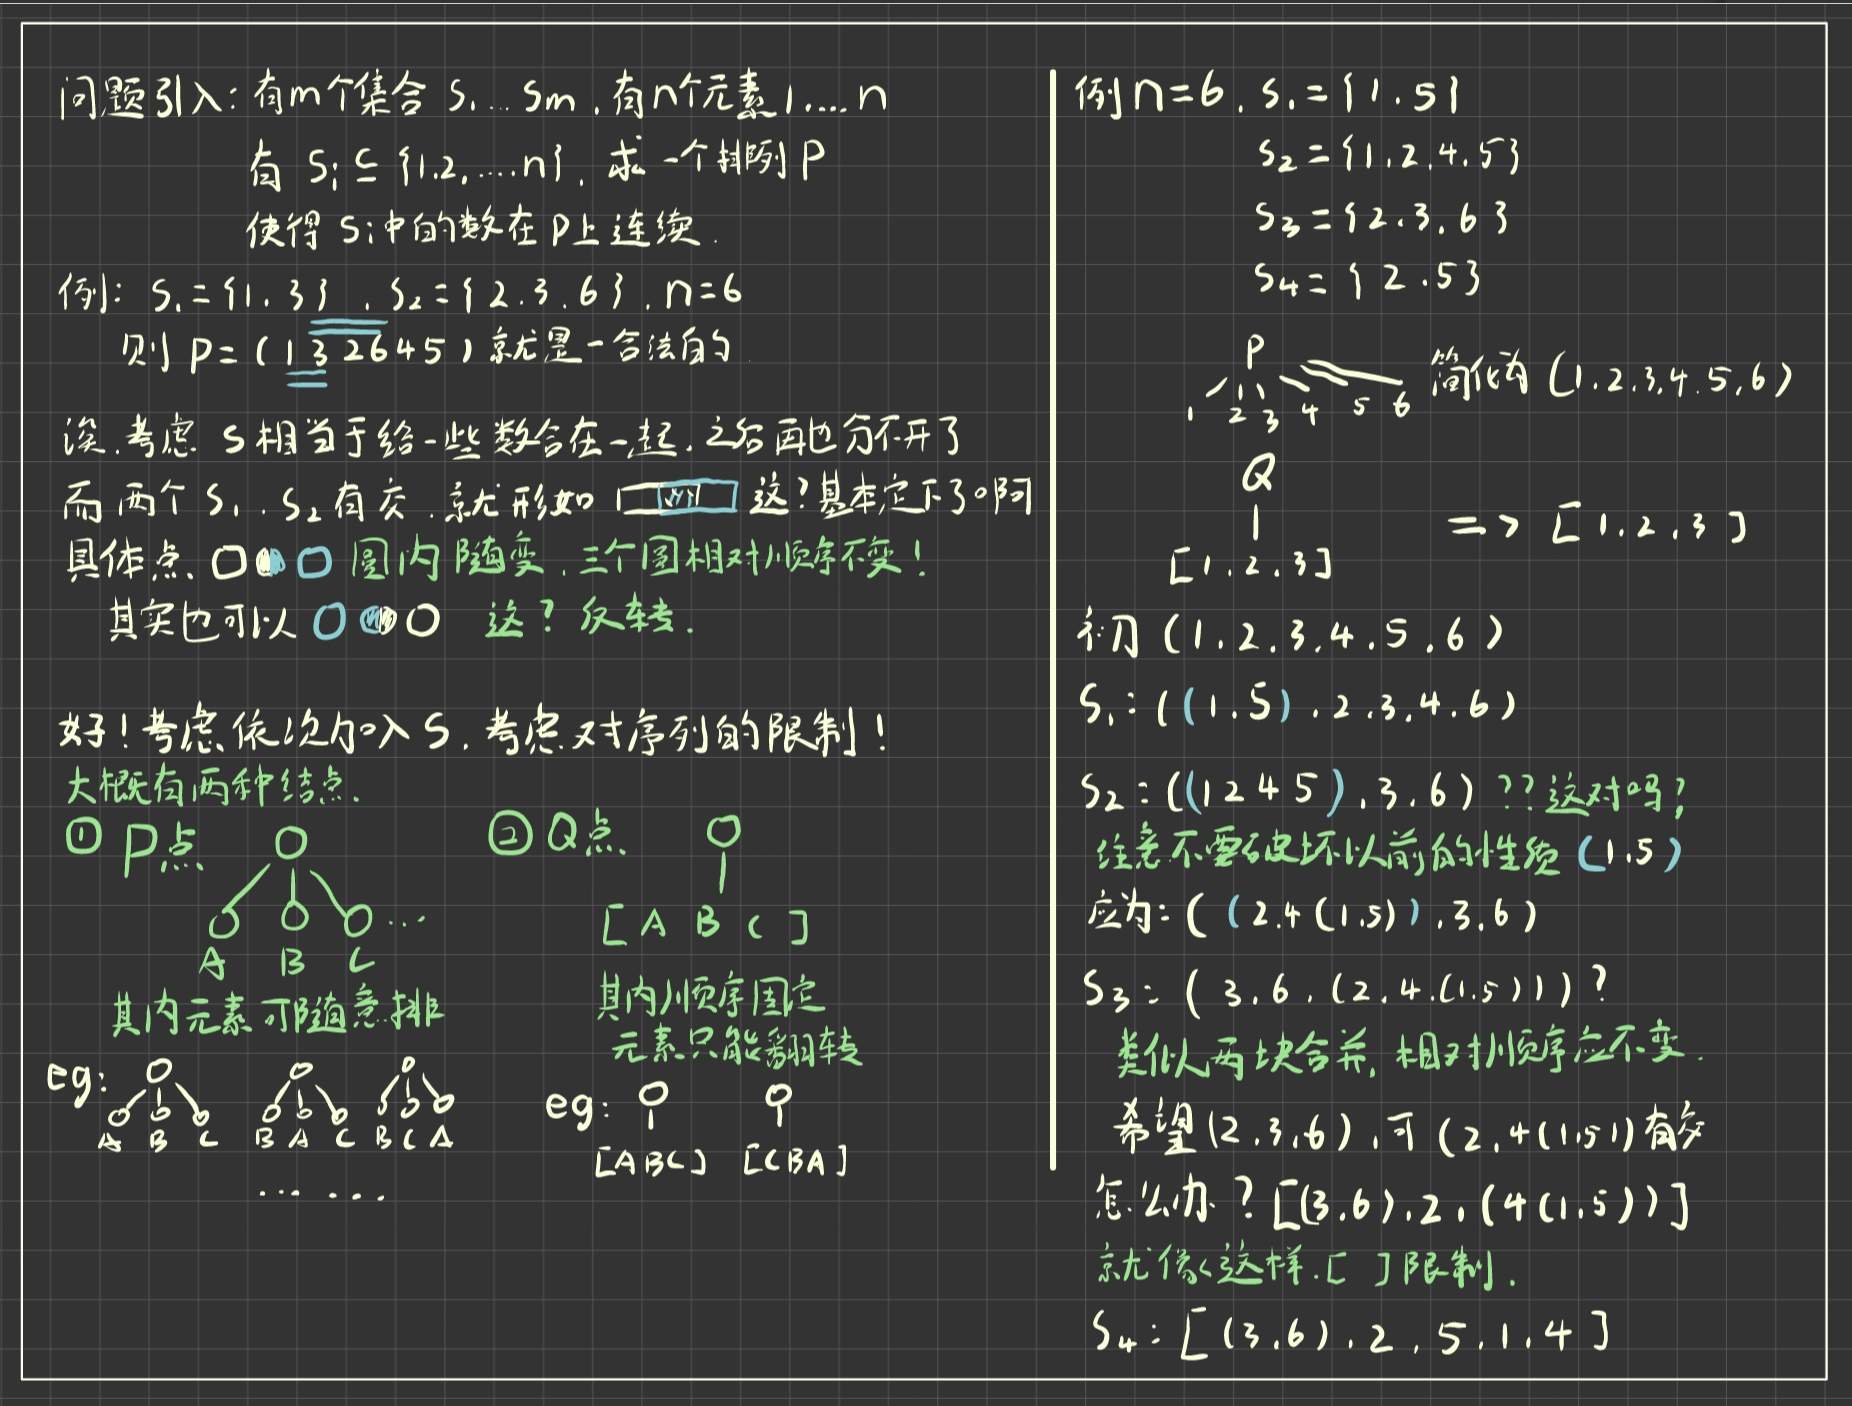Click the green bracket [A B C] under Q点
Image resolution: width=1852 pixels, height=1406 pixels.
pos(706,926)
